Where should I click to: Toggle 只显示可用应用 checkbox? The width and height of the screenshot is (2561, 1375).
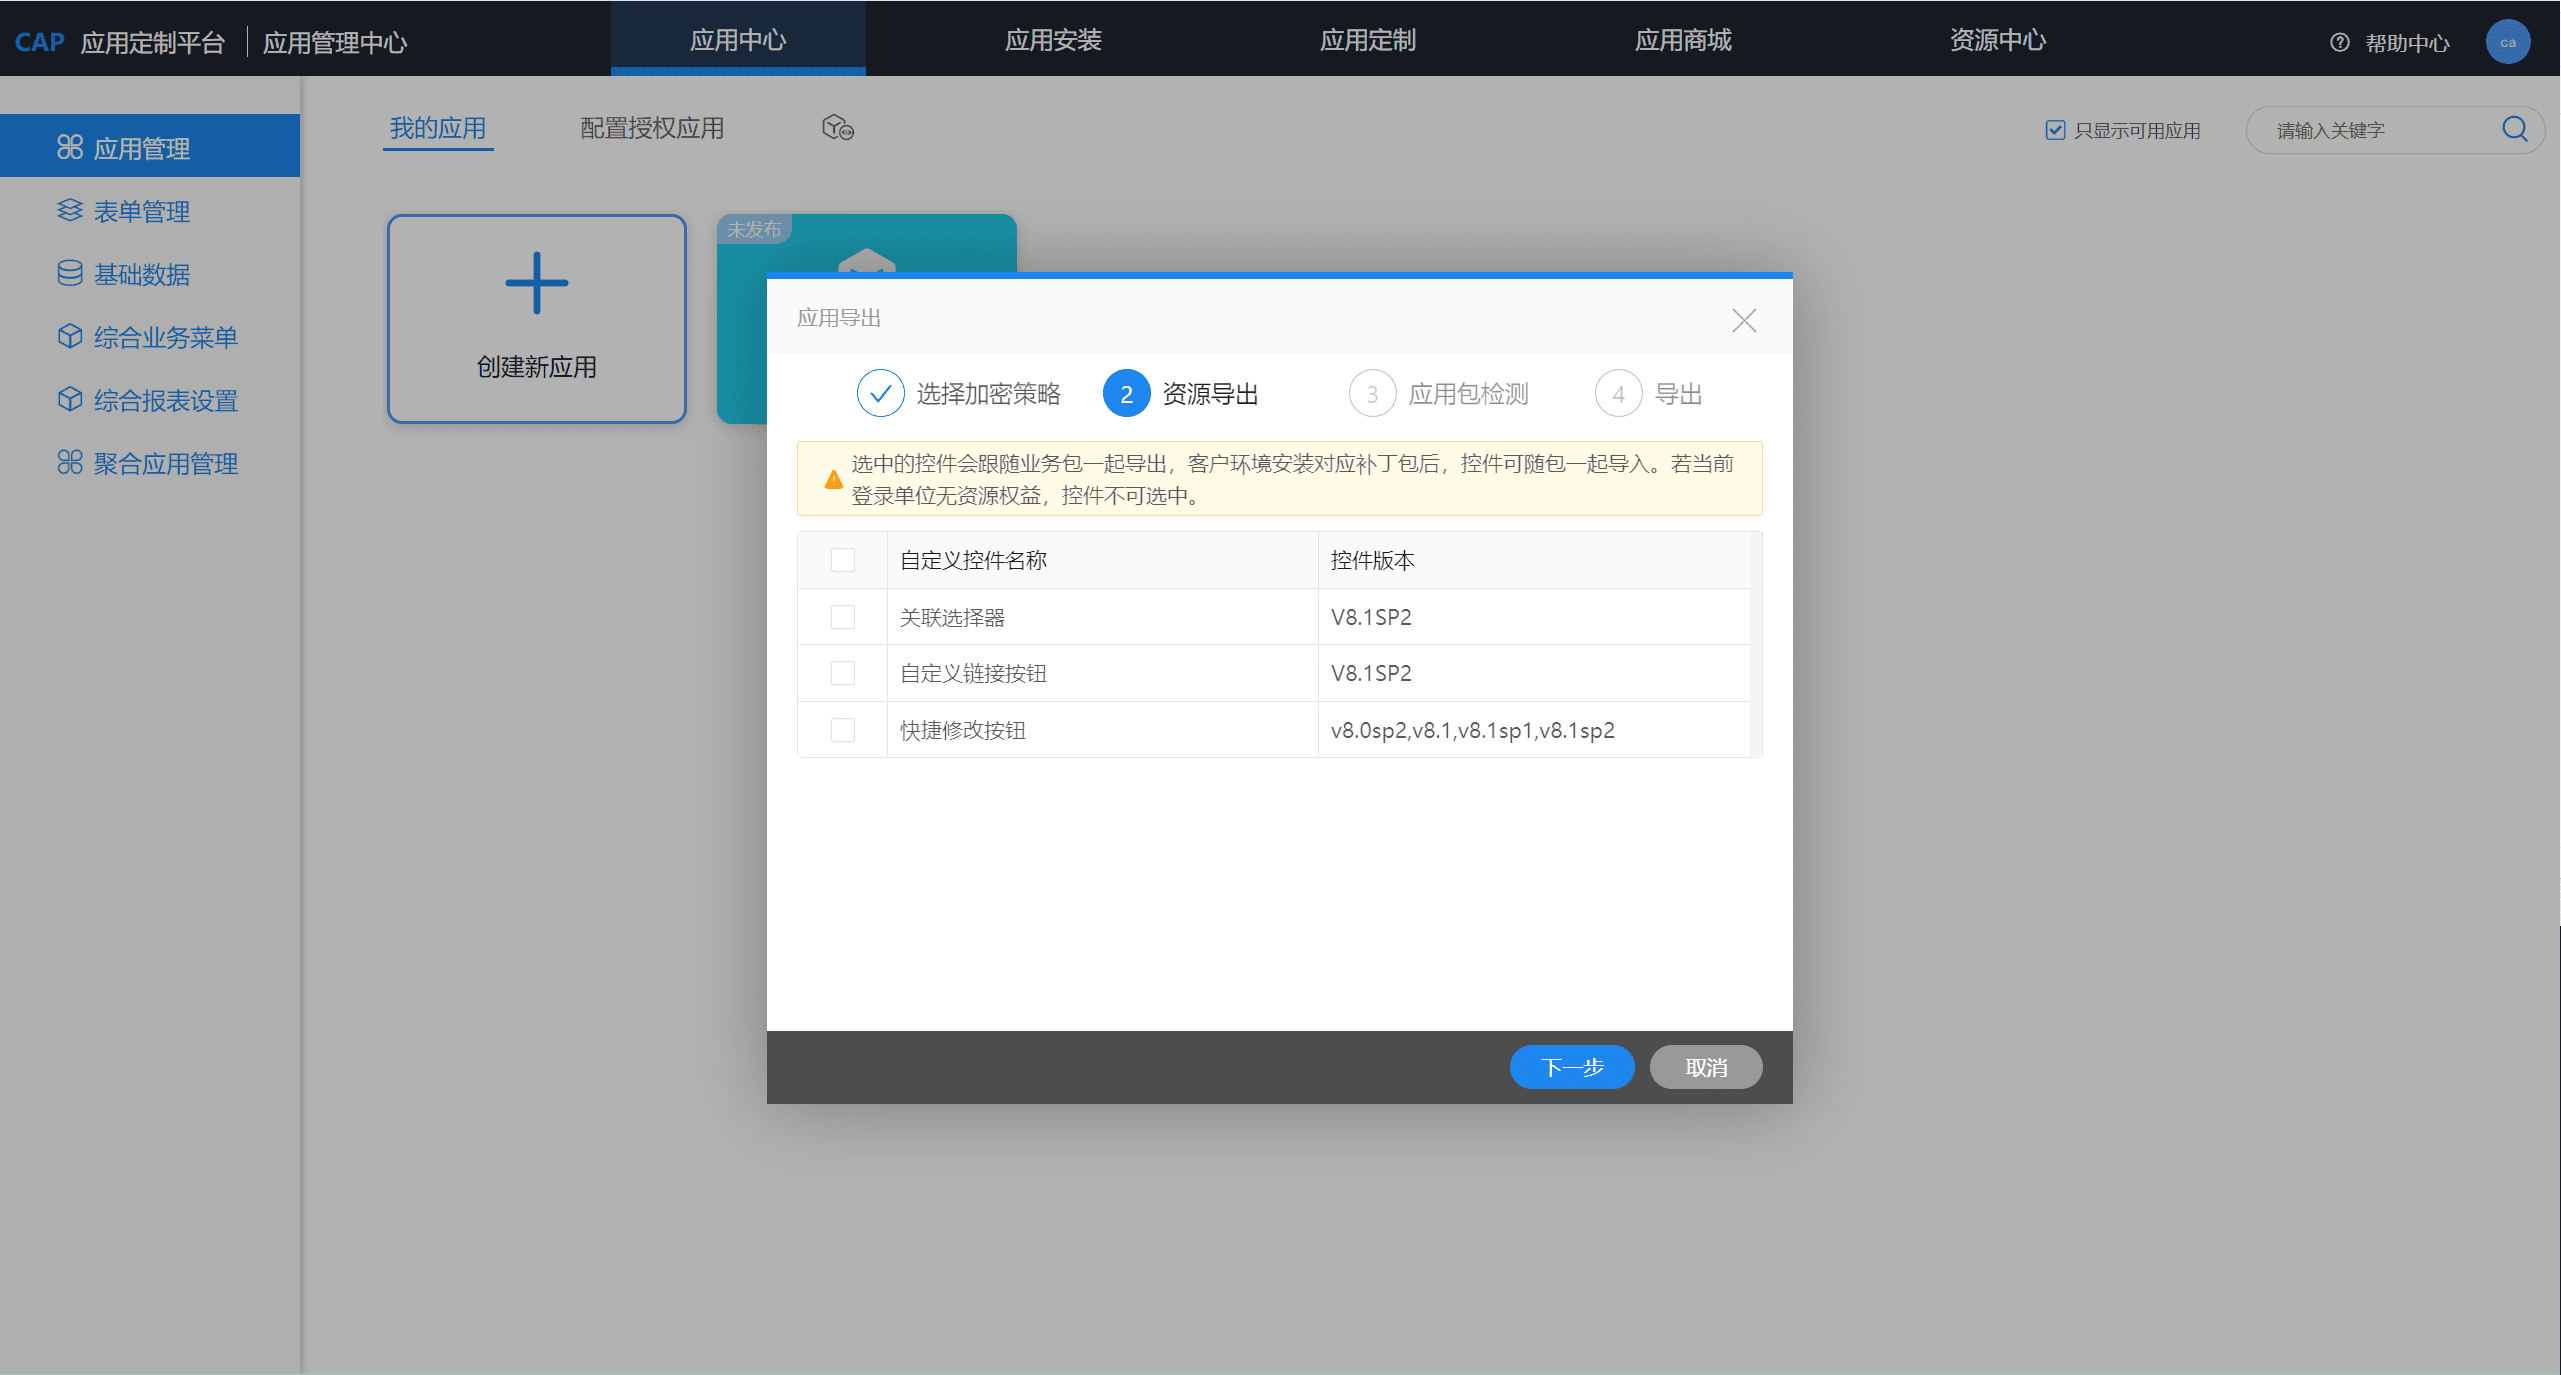[2055, 130]
